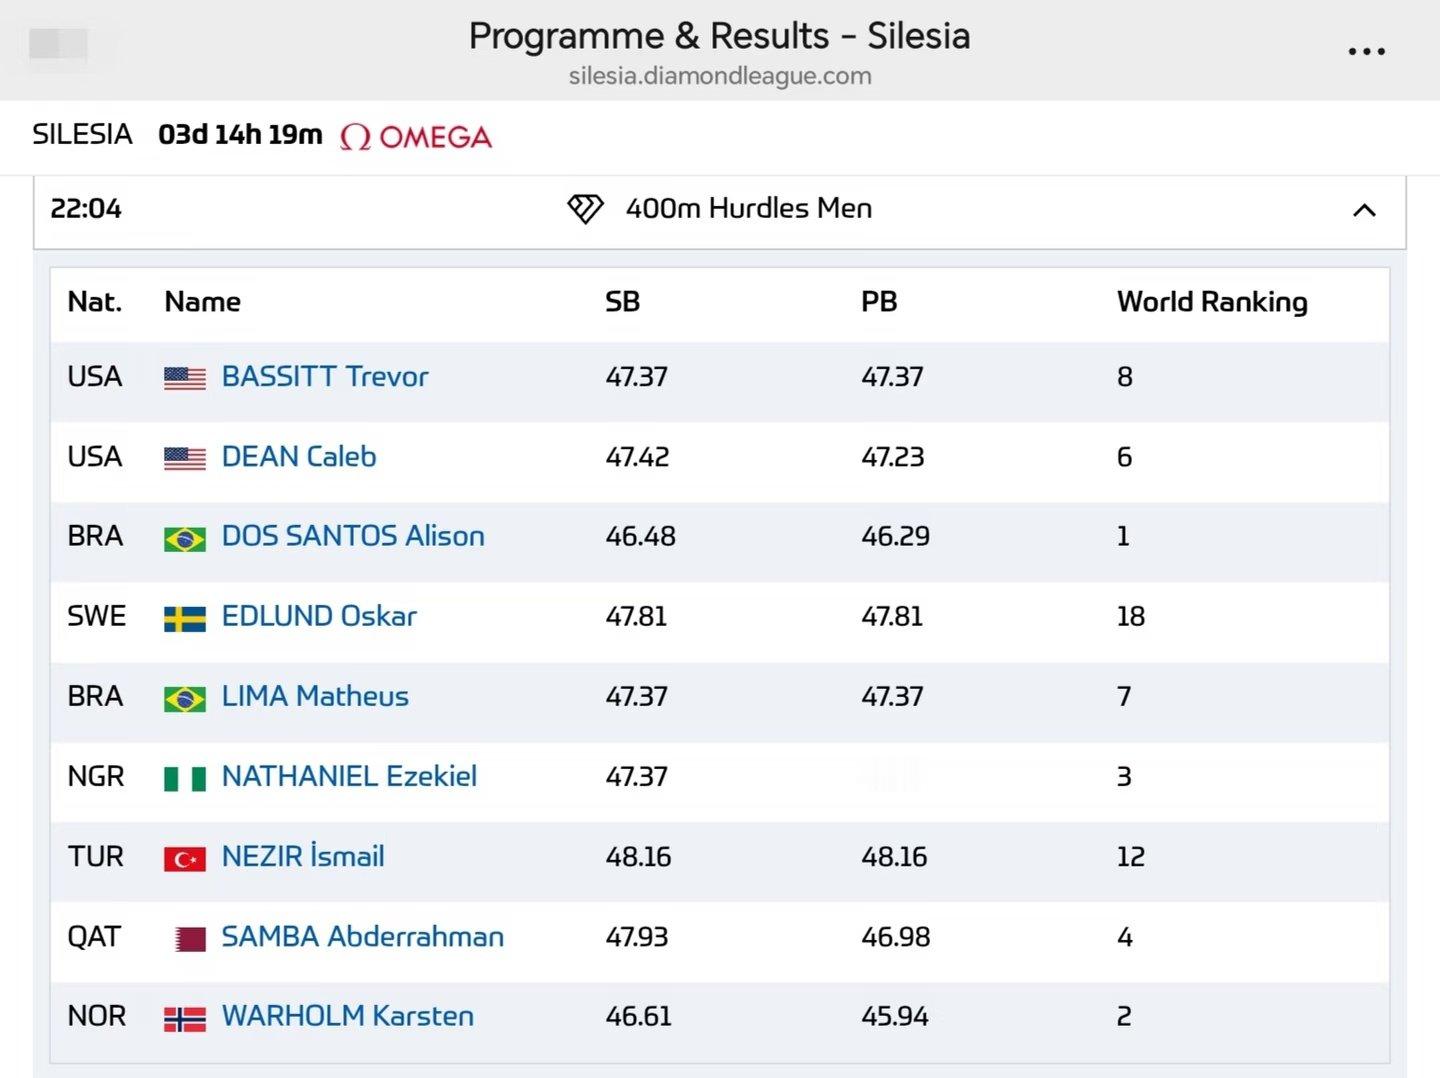The image size is (1440, 1078).
Task: Click the USA flag beside BASSITT Trevor
Action: [185, 378]
